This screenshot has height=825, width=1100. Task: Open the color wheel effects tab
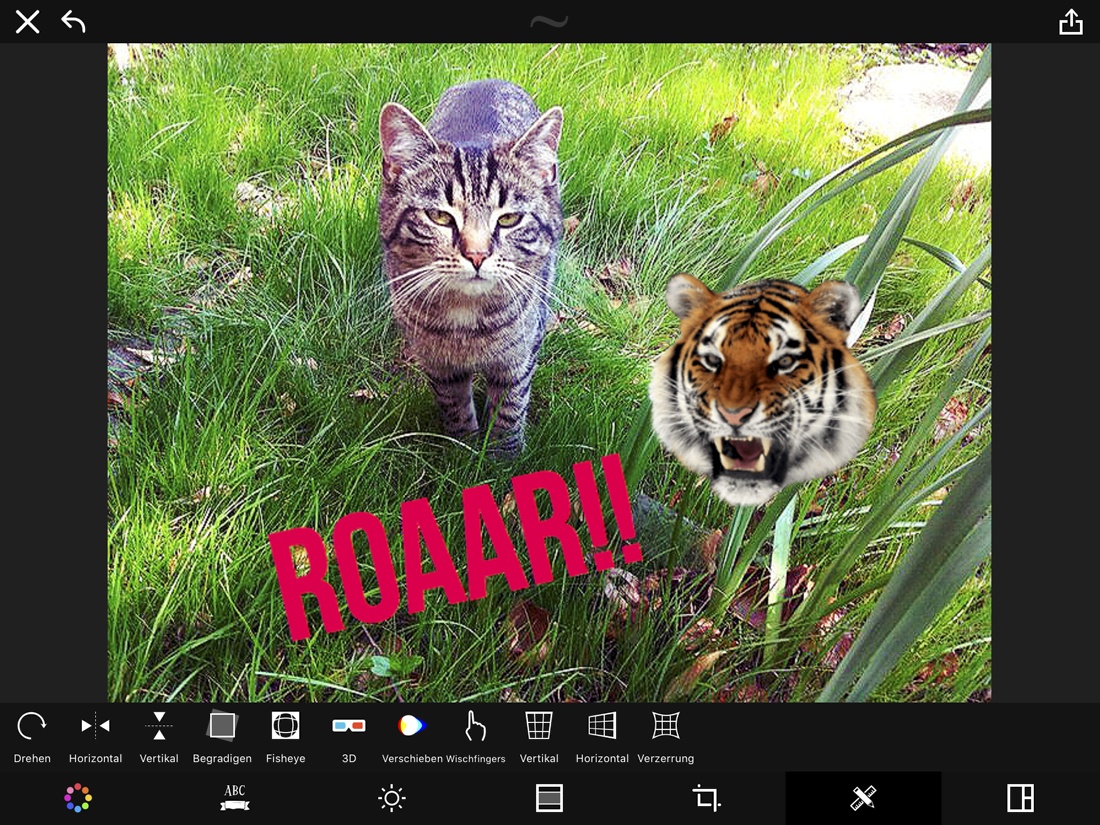[78, 798]
